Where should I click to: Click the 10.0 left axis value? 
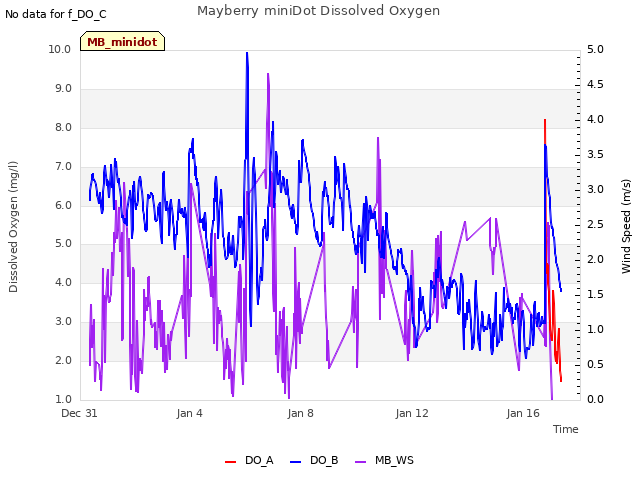[60, 49]
